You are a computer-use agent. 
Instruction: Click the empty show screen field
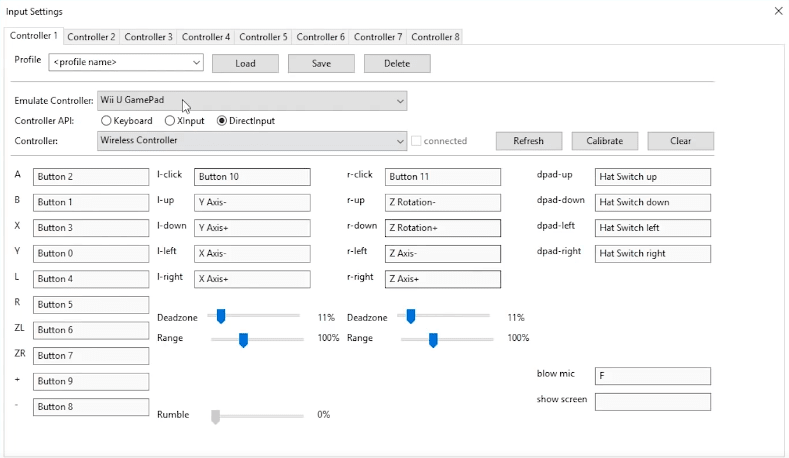coord(652,402)
